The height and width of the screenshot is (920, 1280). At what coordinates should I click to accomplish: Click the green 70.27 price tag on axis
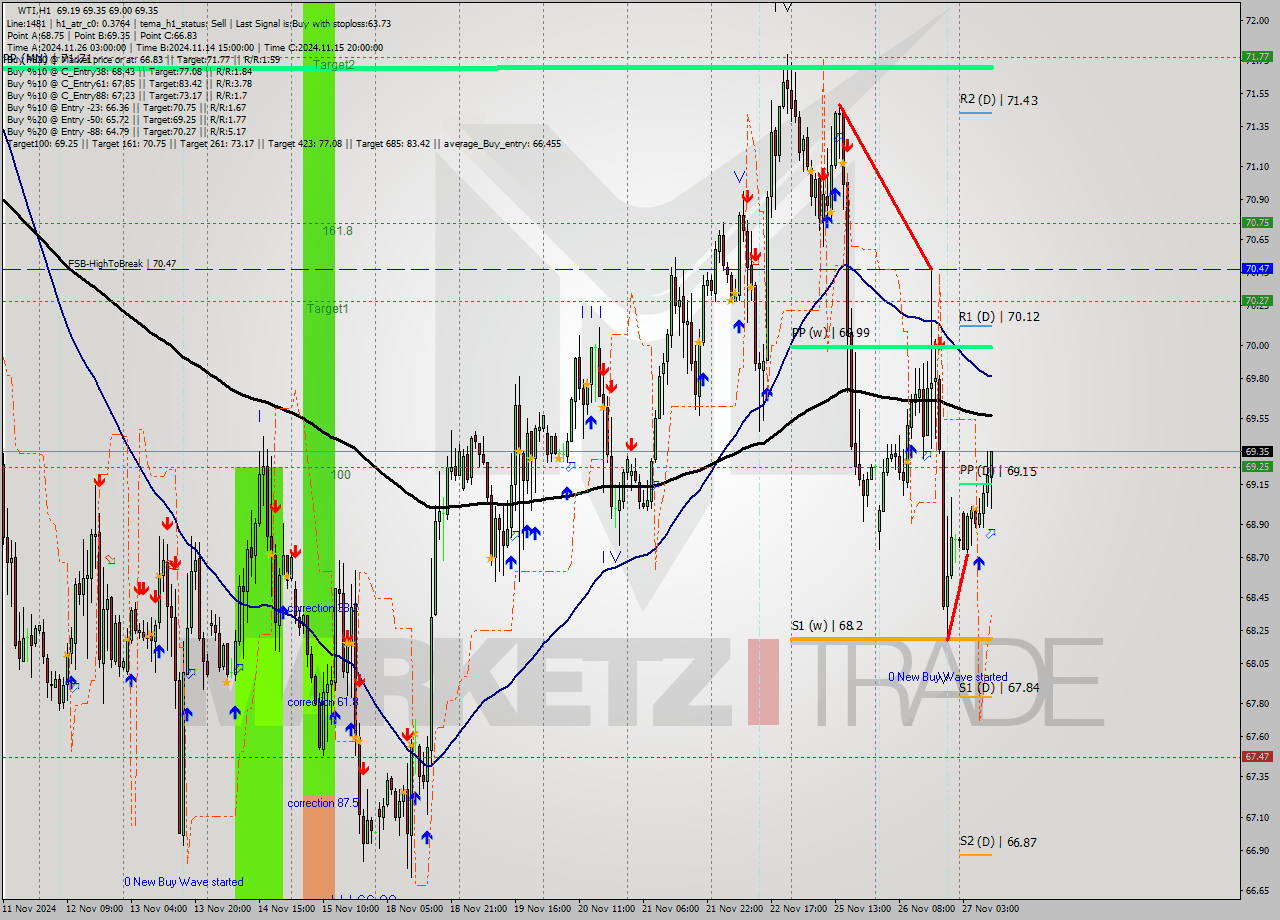coord(1257,300)
